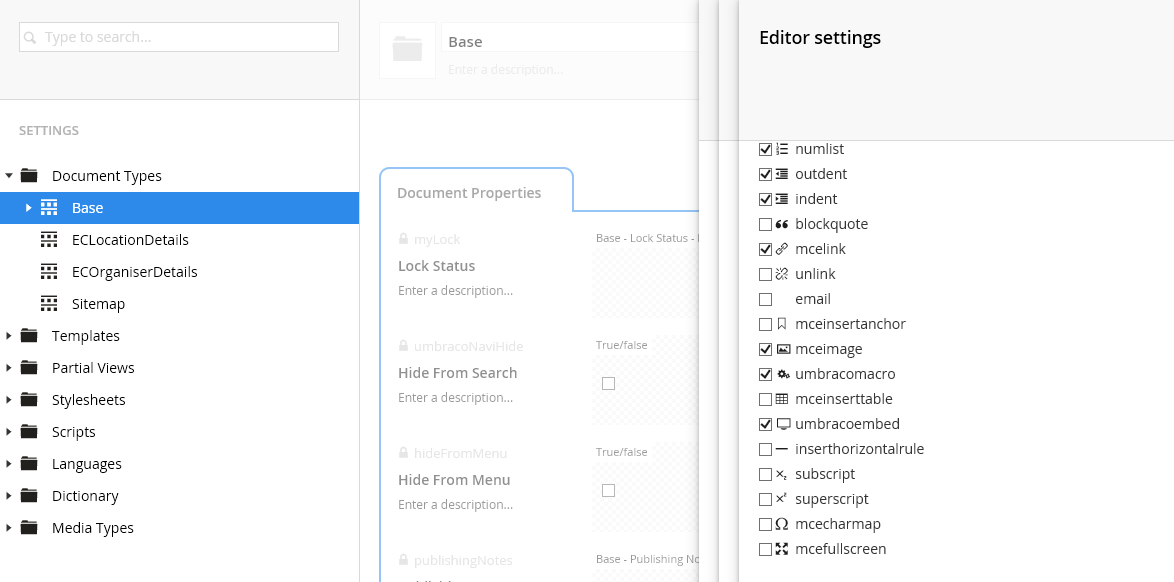Uncheck the numlist checkbox
1174x582 pixels.
tap(765, 149)
